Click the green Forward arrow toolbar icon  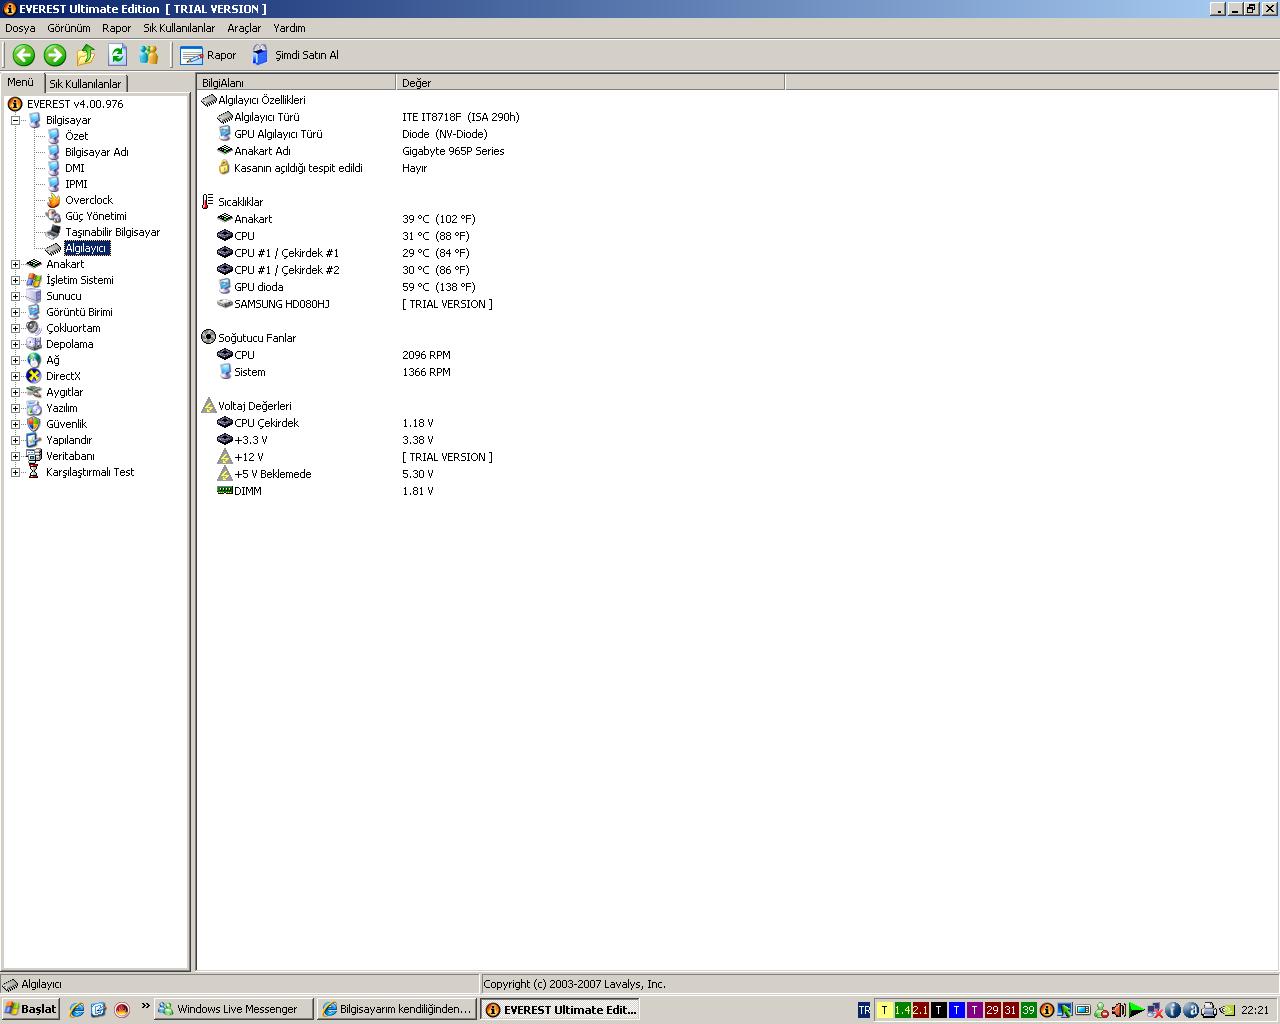pos(55,55)
